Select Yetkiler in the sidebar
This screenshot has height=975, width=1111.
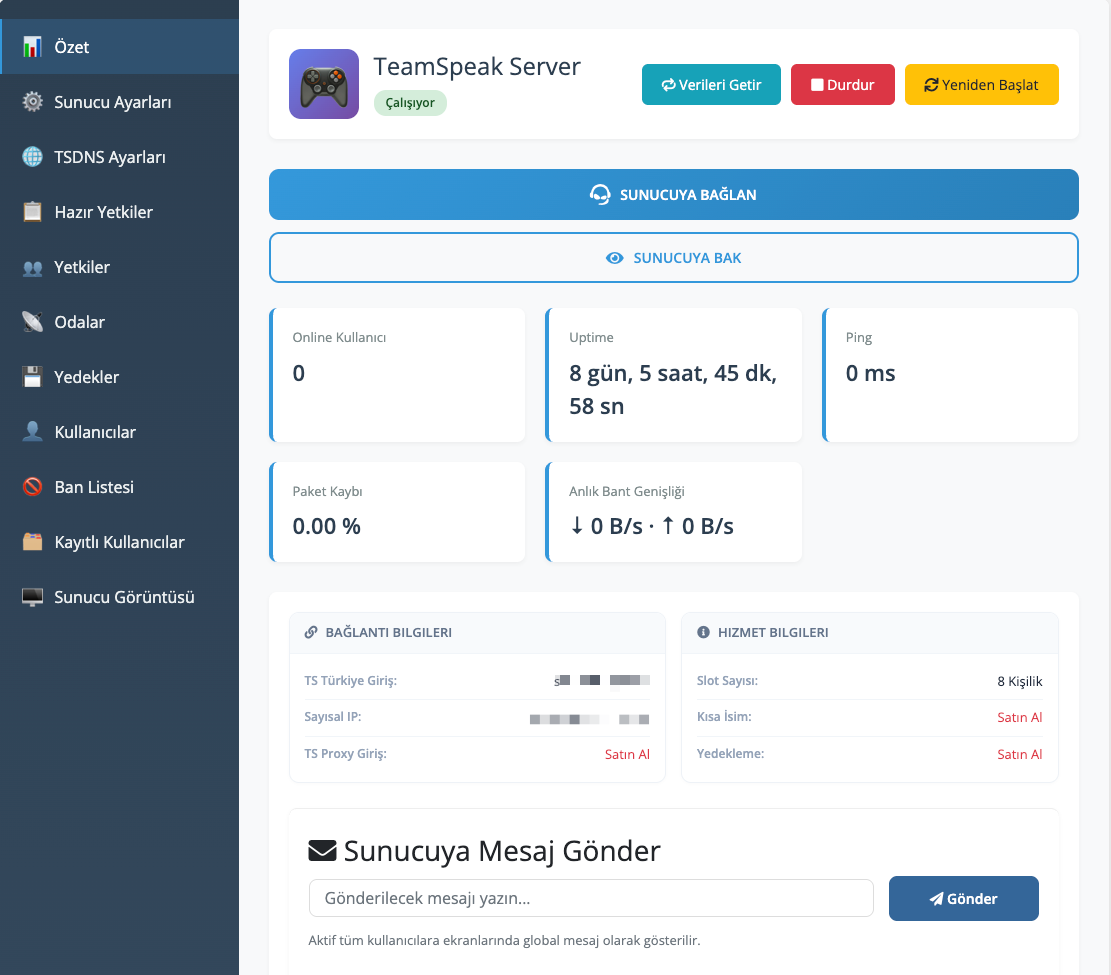pos(120,267)
